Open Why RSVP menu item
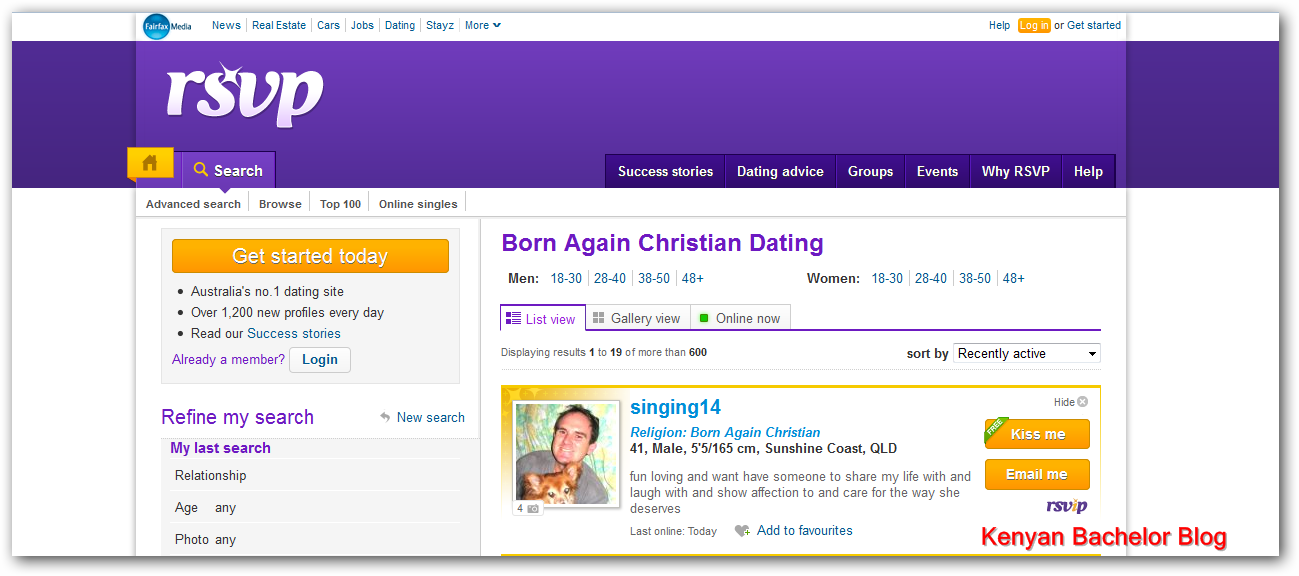The image size is (1299, 576). [x=1016, y=171]
